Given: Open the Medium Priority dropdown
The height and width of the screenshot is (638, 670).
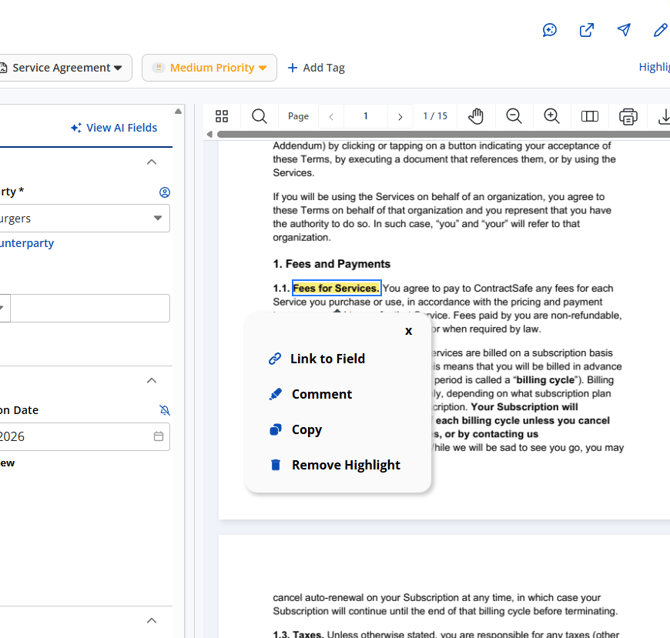Looking at the screenshot, I should point(209,68).
